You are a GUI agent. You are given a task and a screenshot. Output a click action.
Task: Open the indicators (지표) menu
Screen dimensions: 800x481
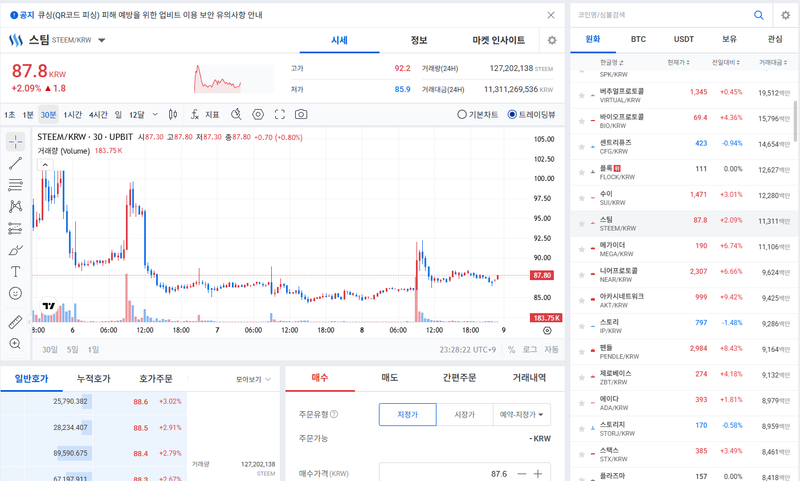pos(205,114)
